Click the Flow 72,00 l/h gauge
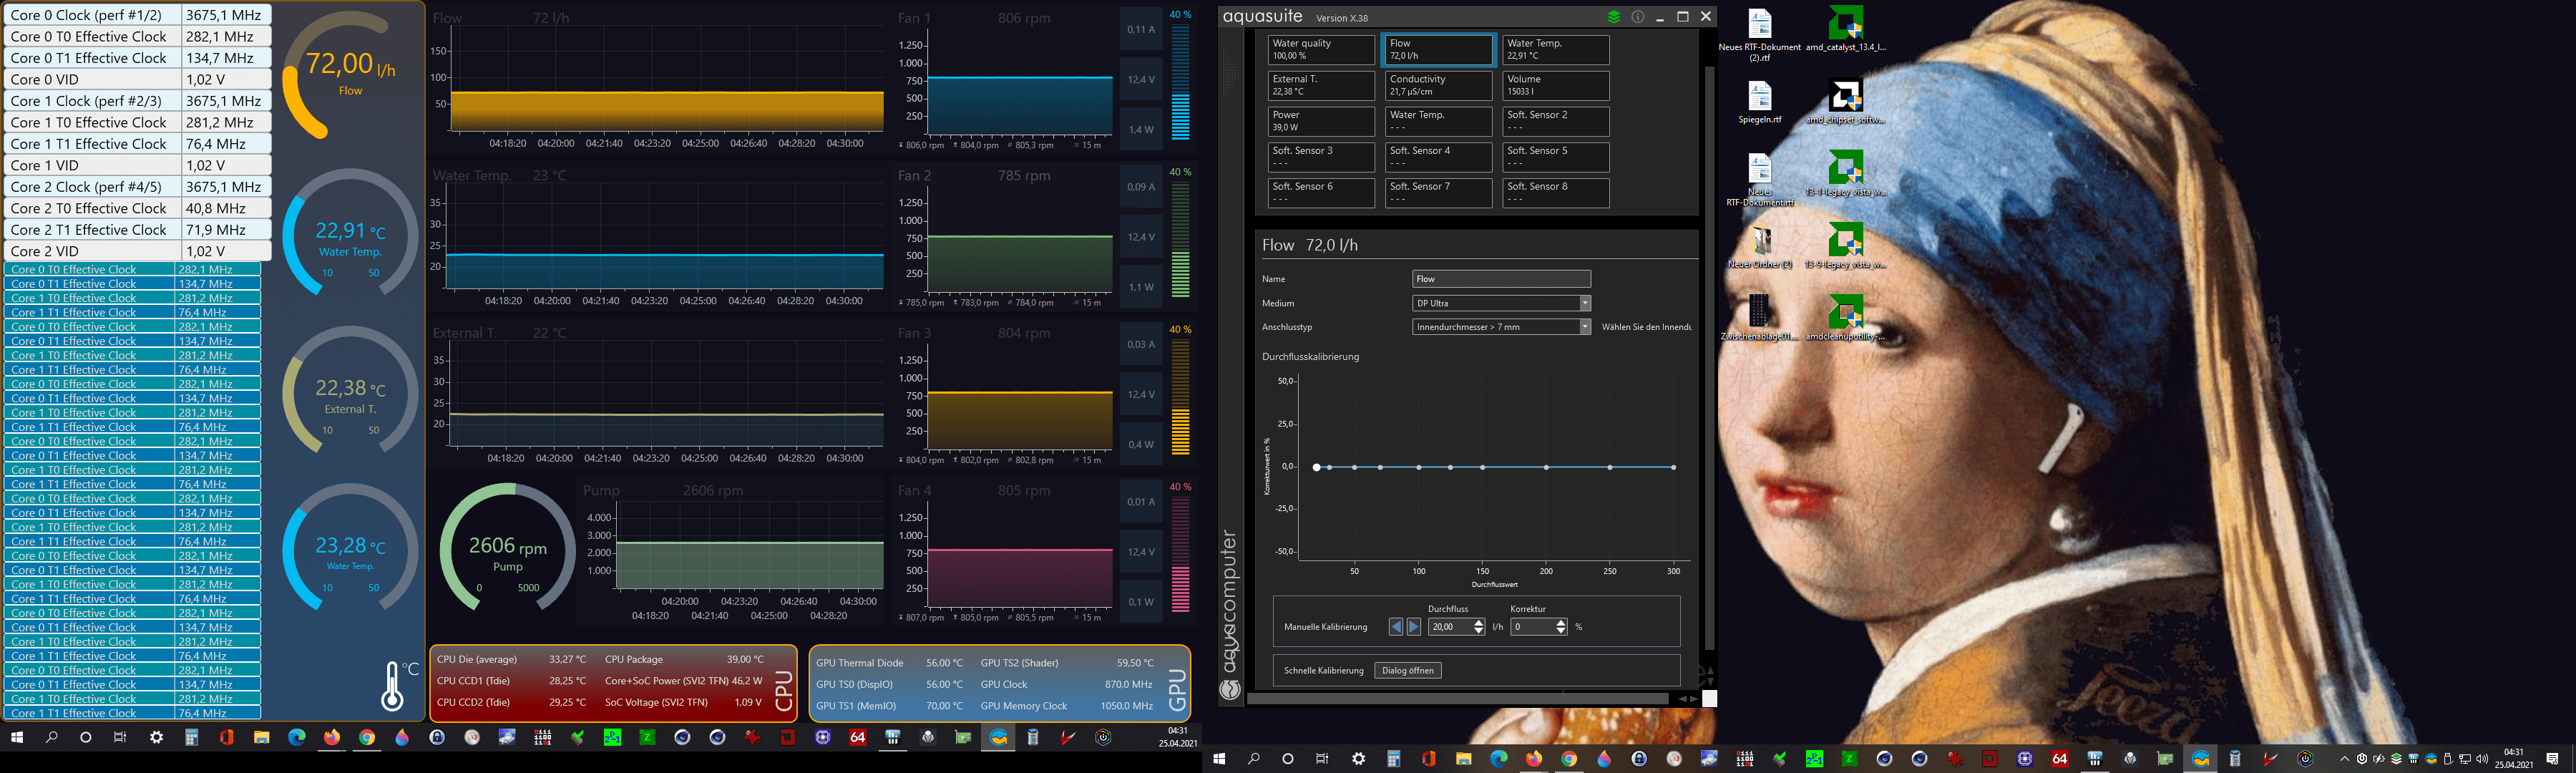Viewport: 2576px width, 773px height. tap(349, 75)
